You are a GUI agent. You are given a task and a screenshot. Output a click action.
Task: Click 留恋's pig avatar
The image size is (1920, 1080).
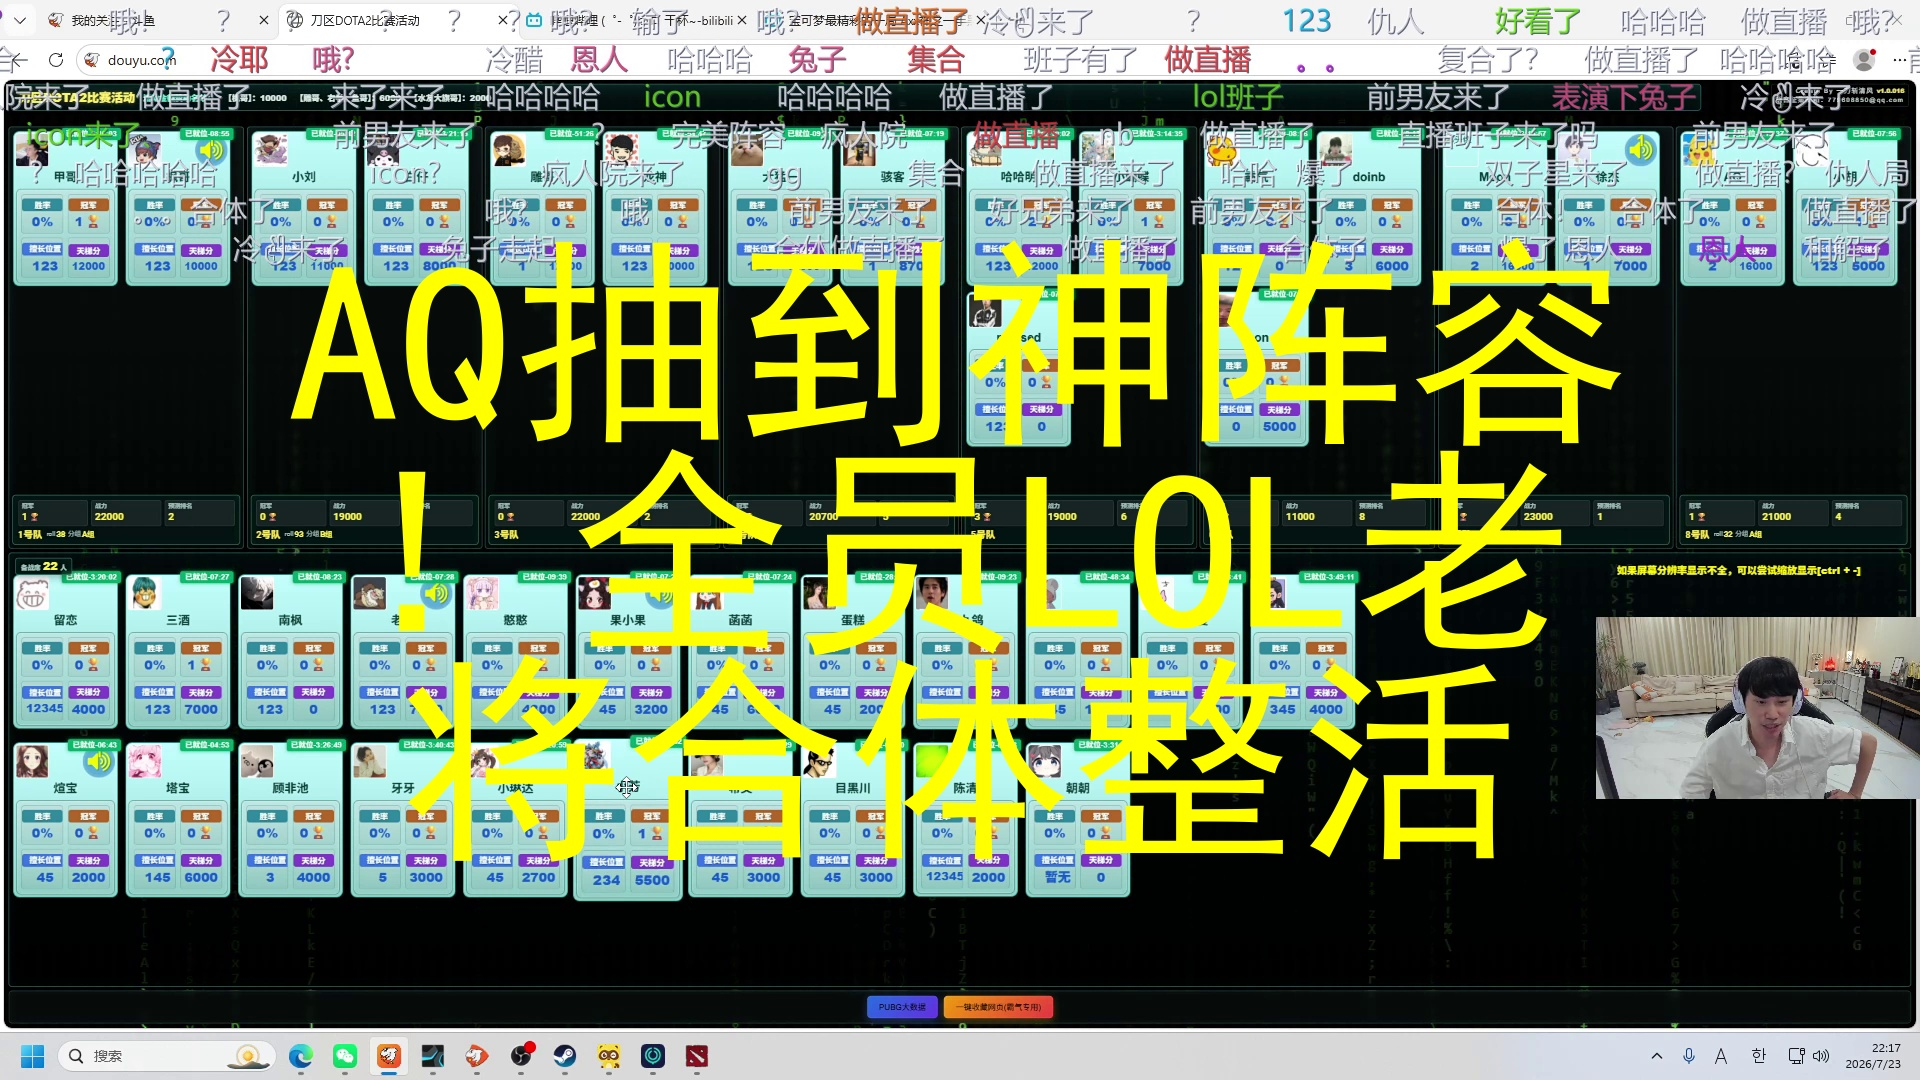pyautogui.click(x=32, y=594)
